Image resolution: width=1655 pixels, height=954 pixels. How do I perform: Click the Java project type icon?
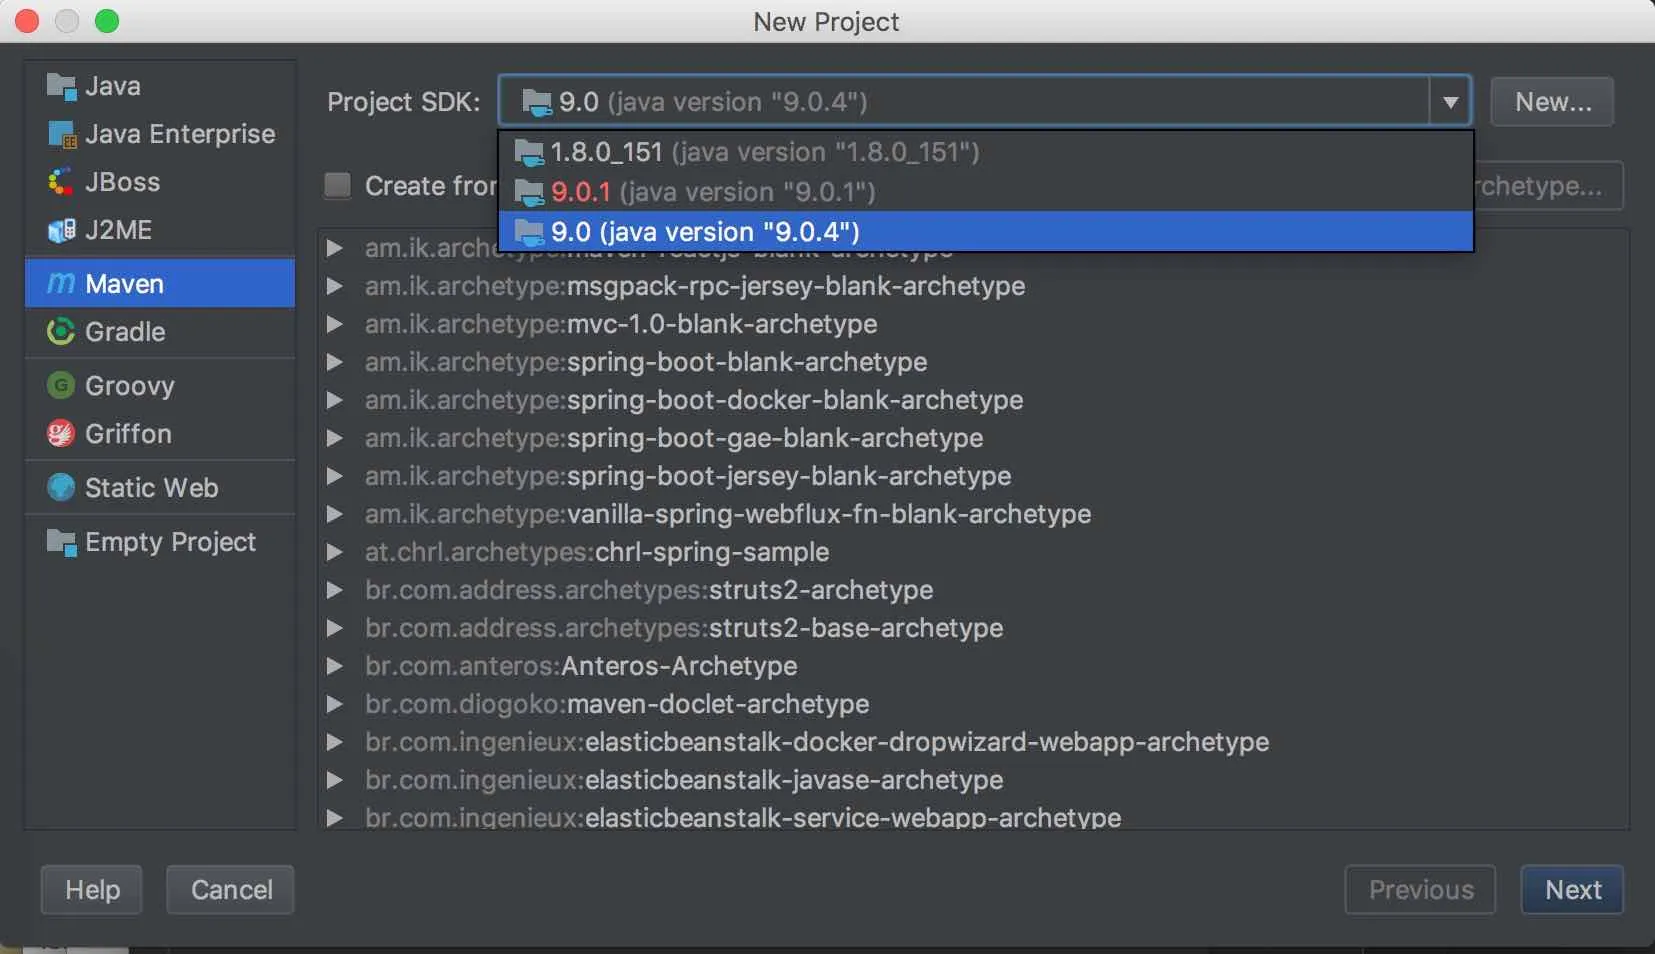click(x=61, y=87)
